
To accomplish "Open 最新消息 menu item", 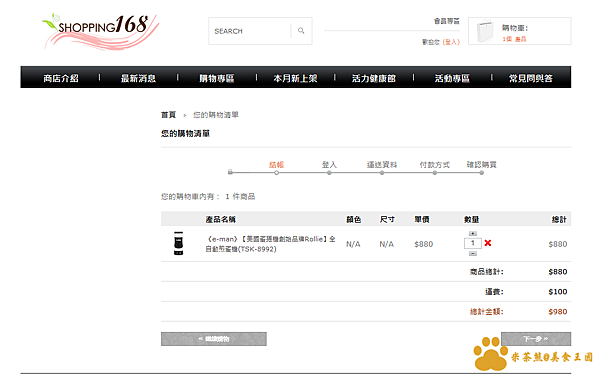I will [x=139, y=78].
